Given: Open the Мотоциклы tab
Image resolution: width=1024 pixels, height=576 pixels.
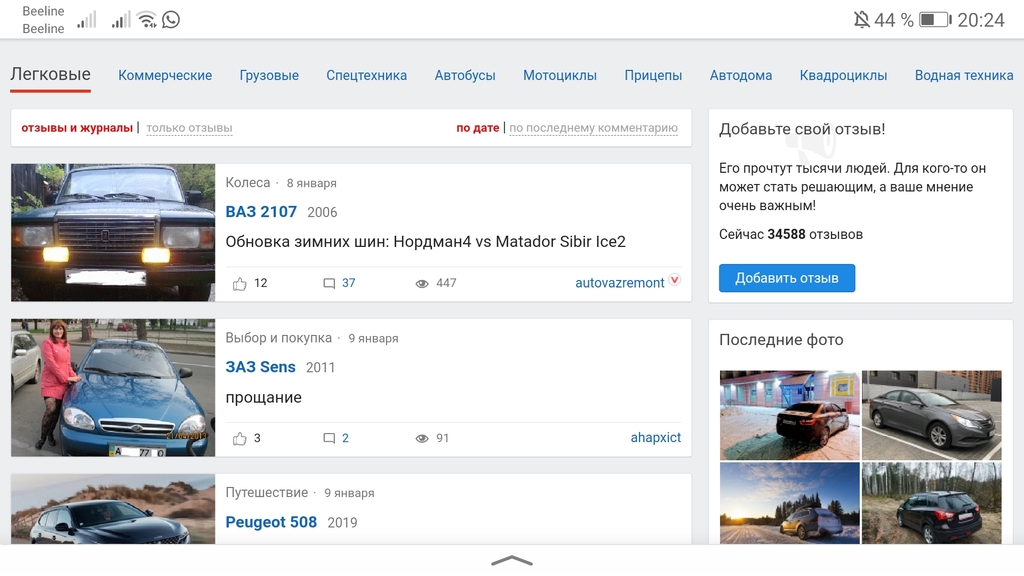Looking at the screenshot, I should (560, 76).
